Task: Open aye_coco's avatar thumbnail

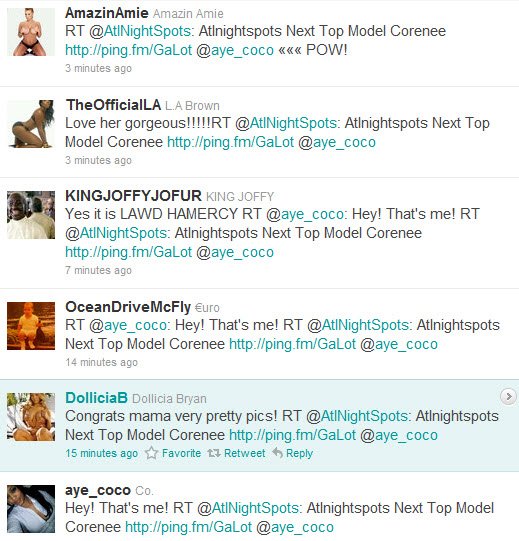Action: [x=31, y=509]
